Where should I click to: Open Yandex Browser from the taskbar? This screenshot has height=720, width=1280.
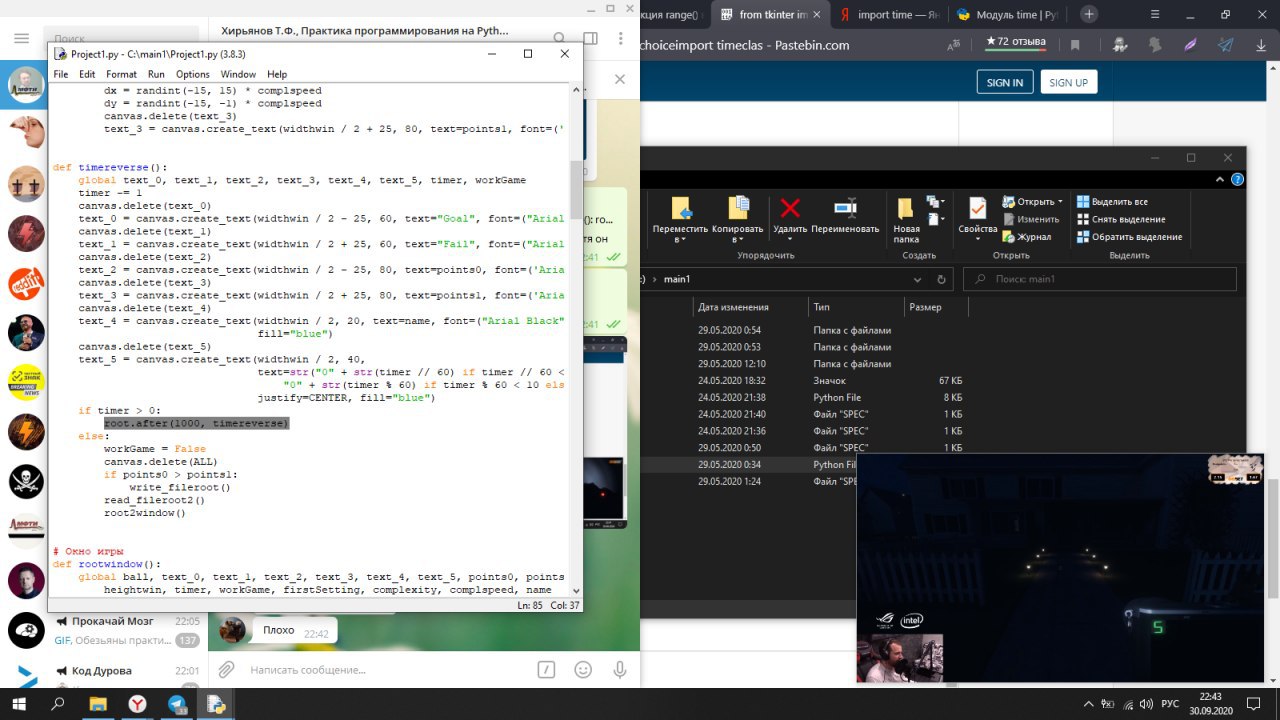[x=137, y=704]
